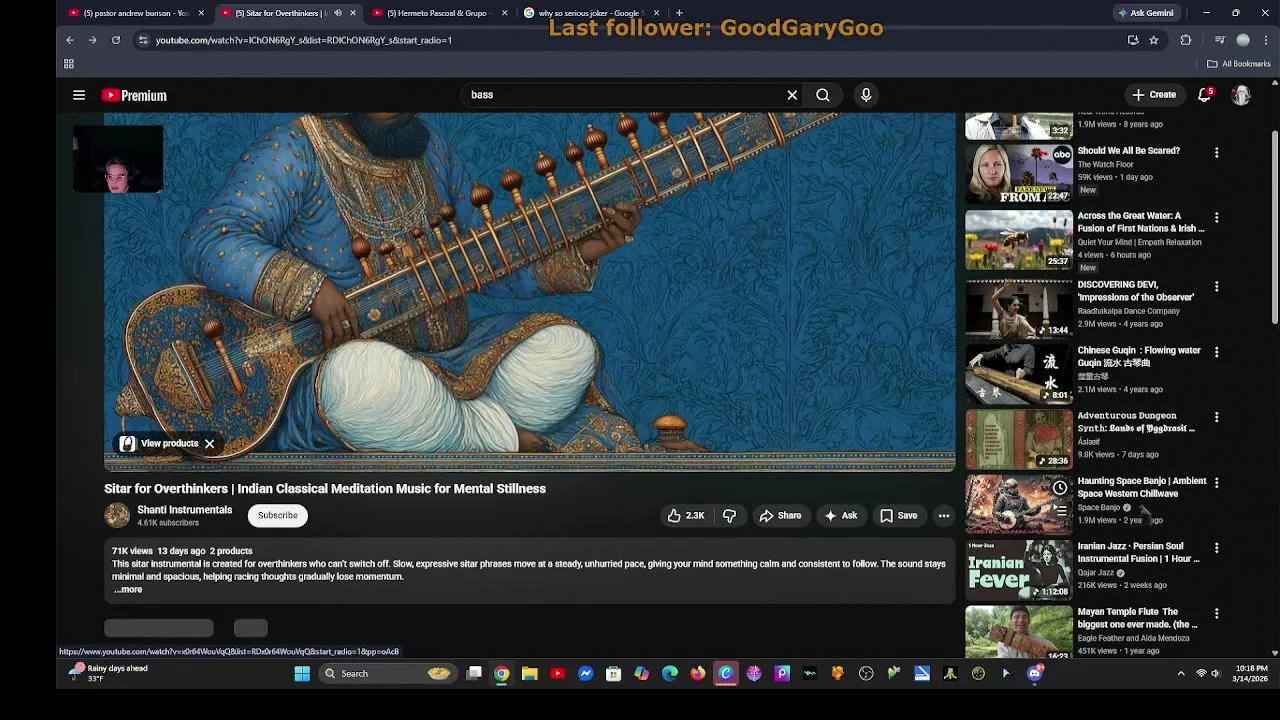Go forward in browser history
1280x720 pixels.
(92, 40)
